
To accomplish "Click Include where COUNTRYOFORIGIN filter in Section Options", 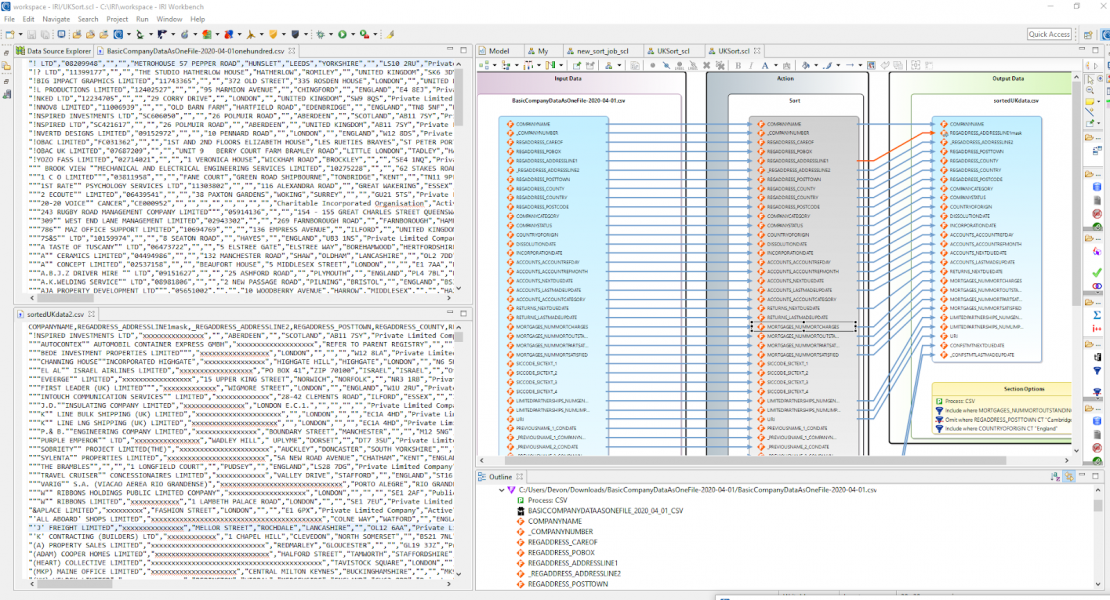I will coord(1003,429).
